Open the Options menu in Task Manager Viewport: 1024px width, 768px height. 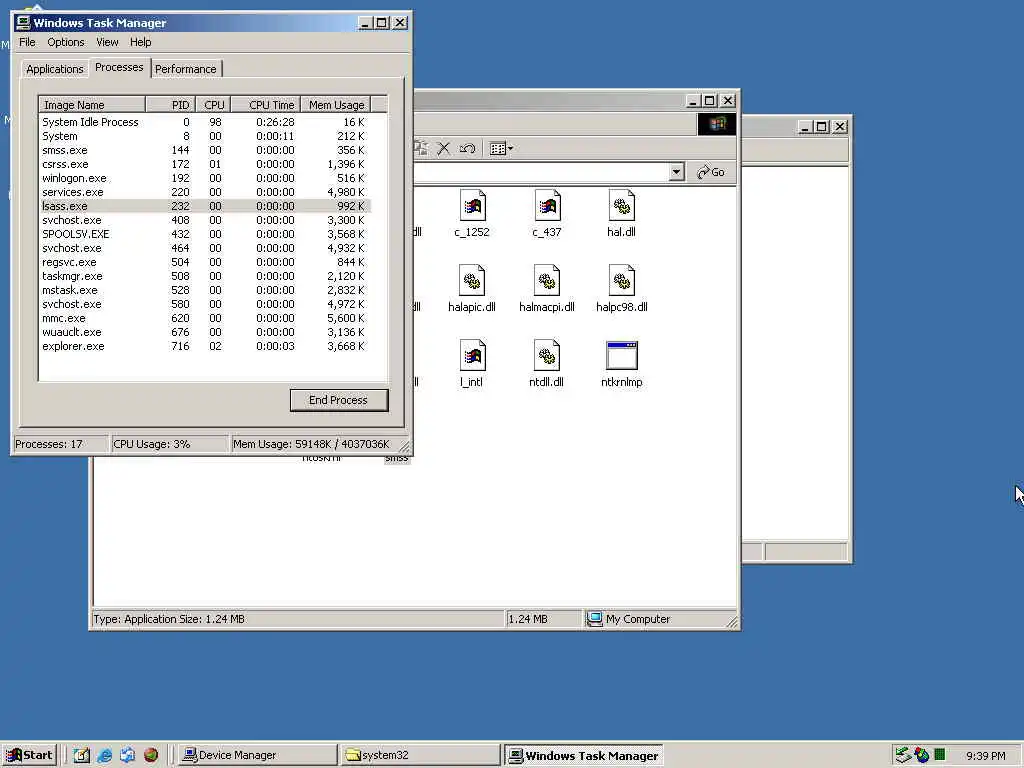click(x=65, y=42)
